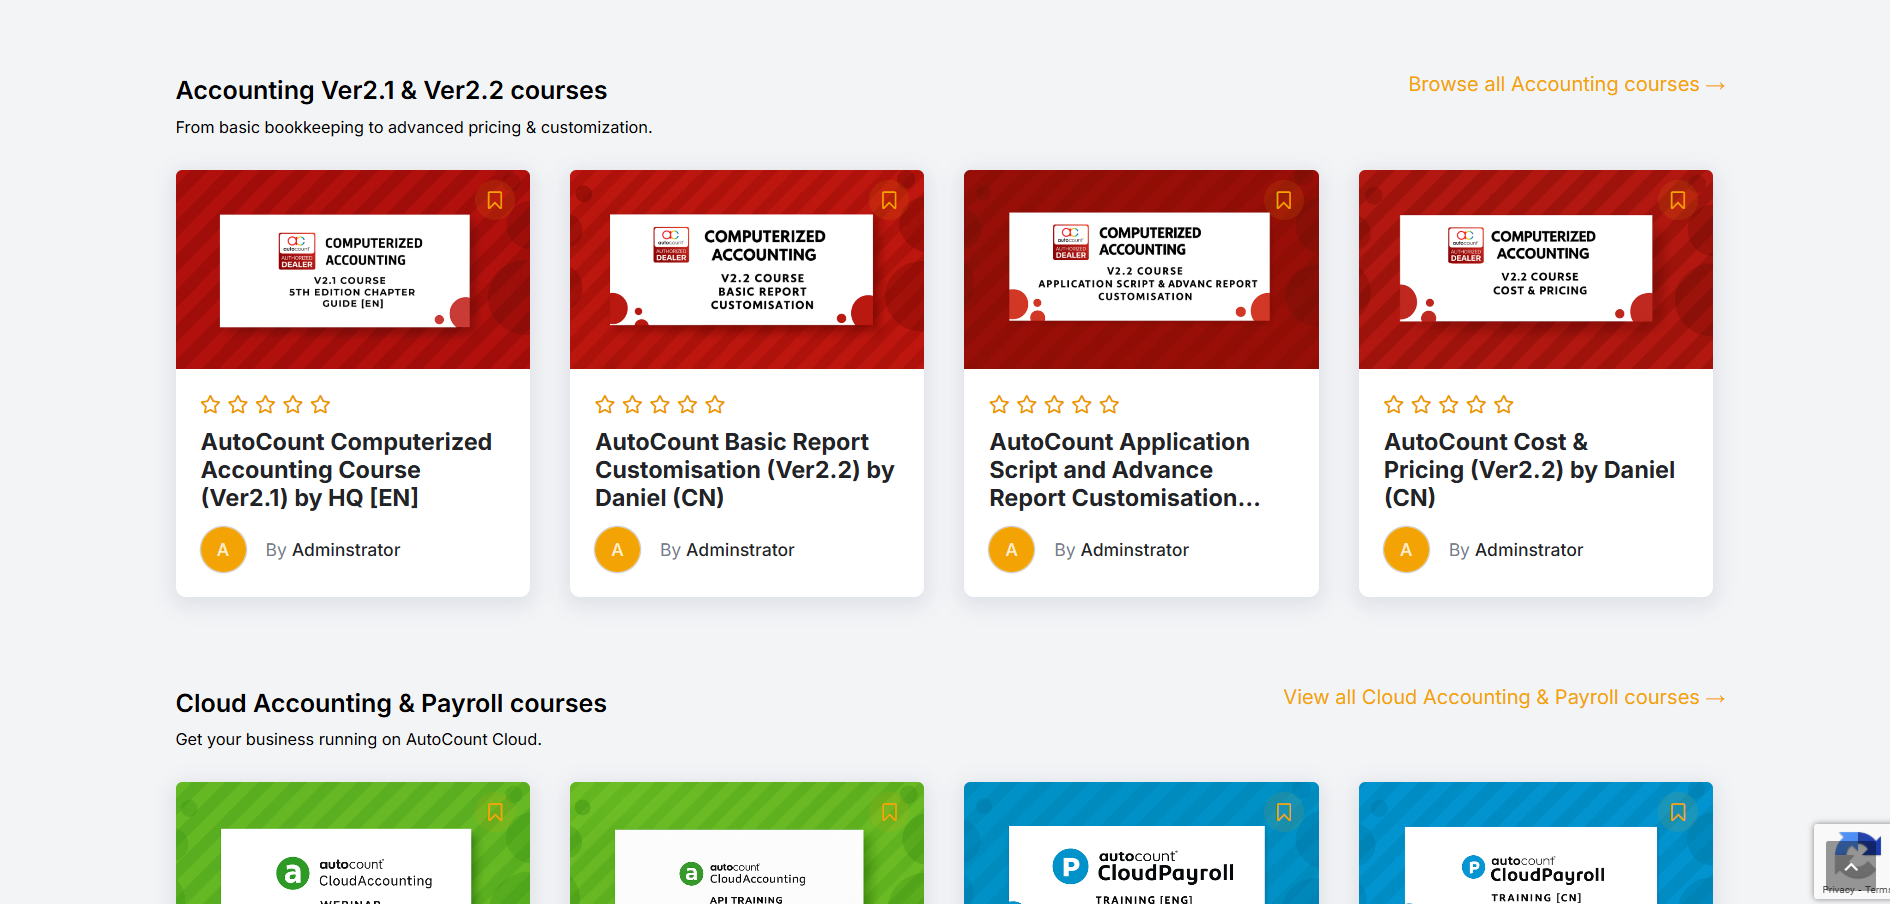Viewport: 1890px width, 904px height.
Task: Bookmark the AutoCount Computerized Accounting Ver2.1 course
Action: point(495,200)
